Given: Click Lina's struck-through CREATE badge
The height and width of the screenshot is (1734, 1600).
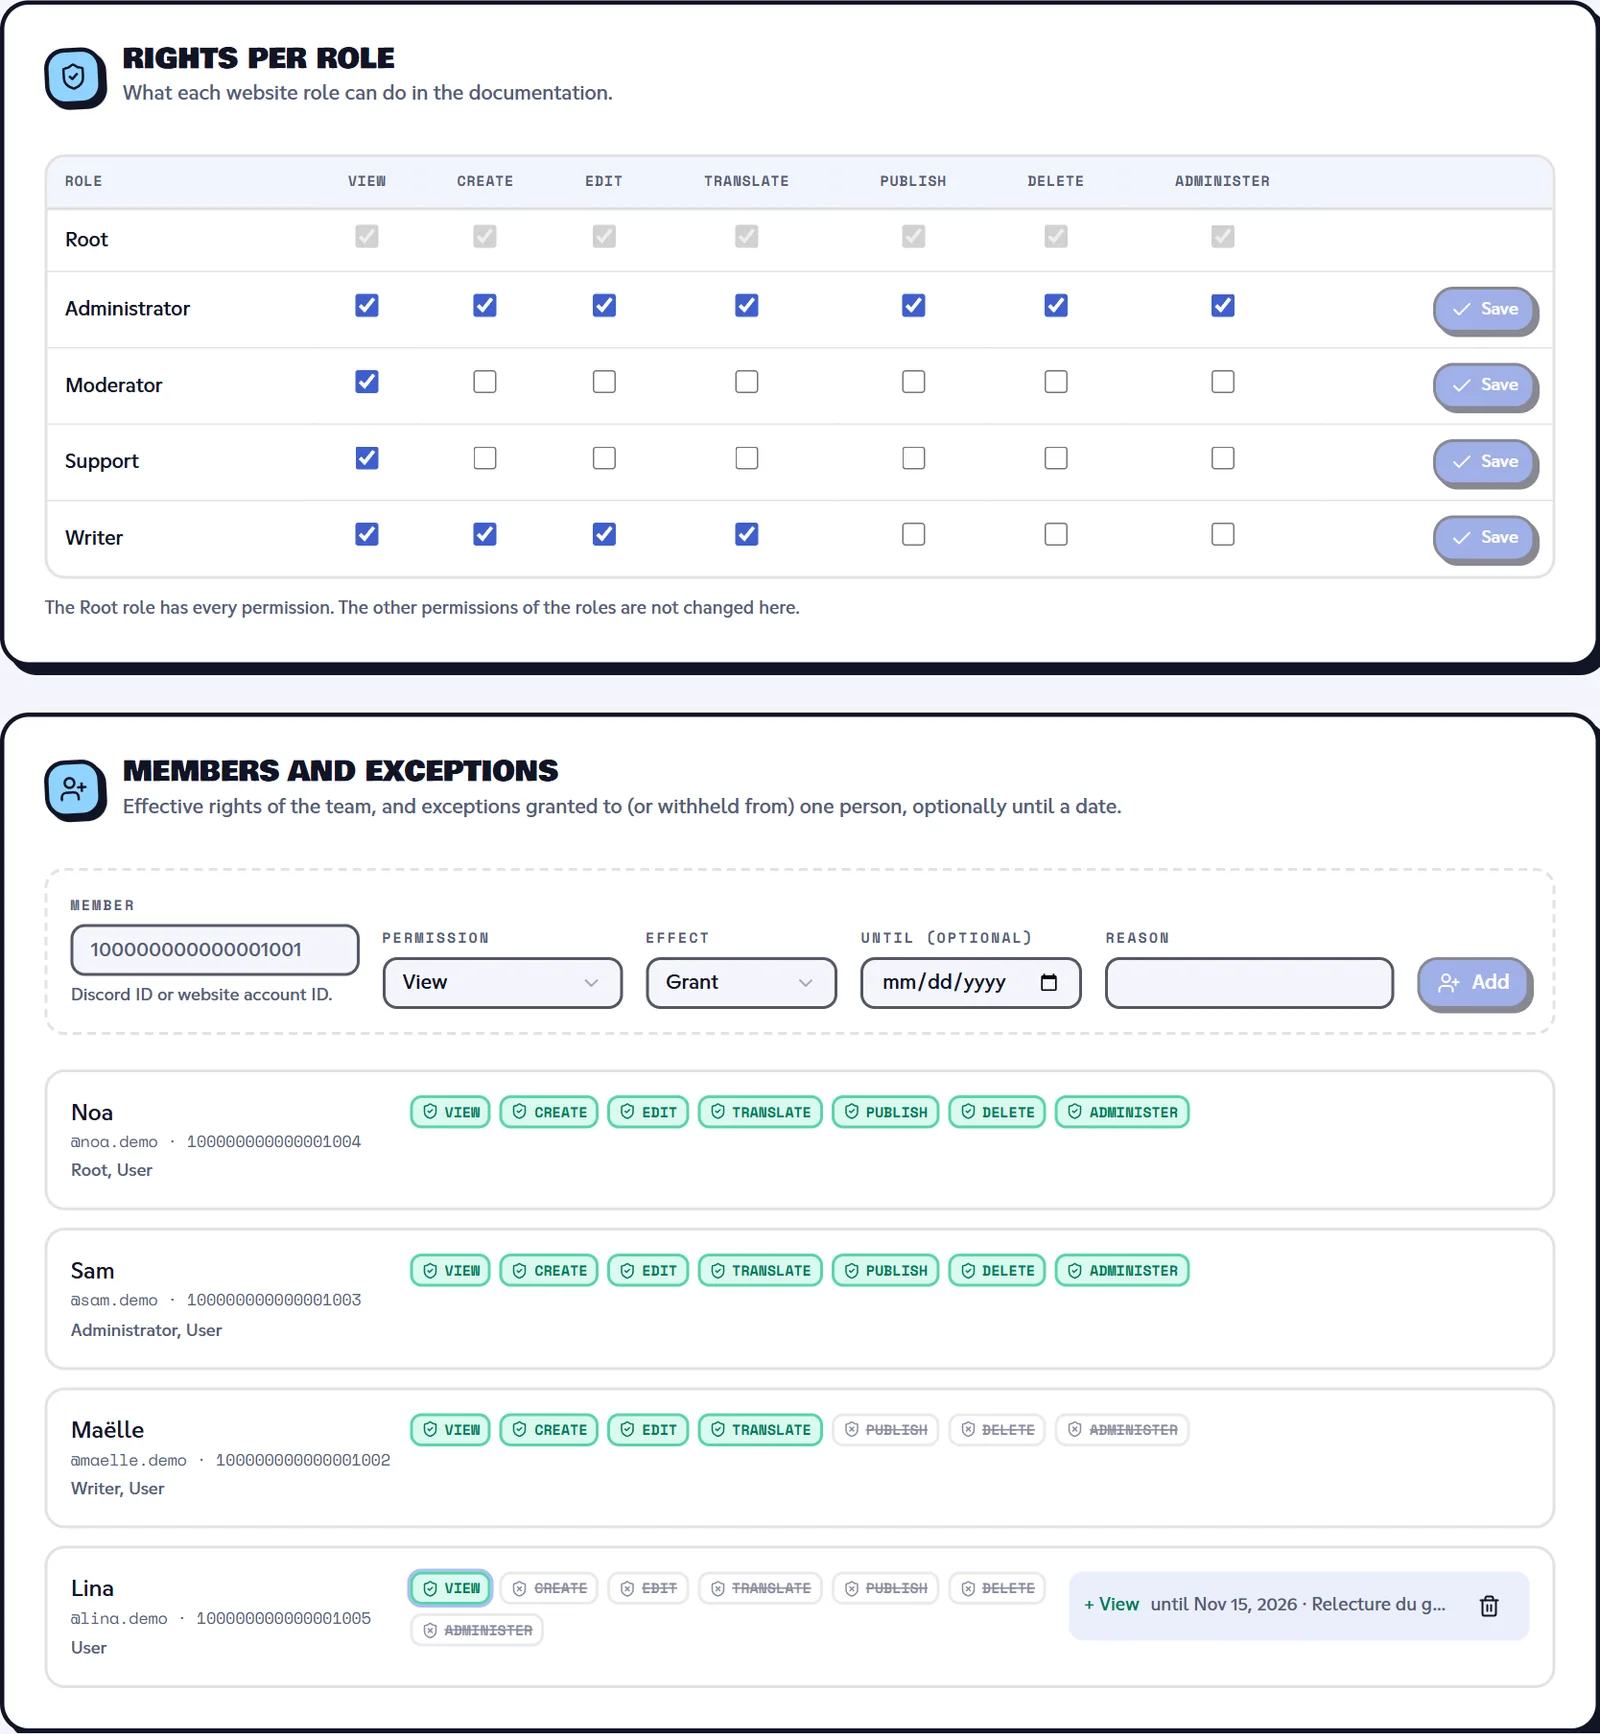Looking at the screenshot, I should tap(549, 1589).
